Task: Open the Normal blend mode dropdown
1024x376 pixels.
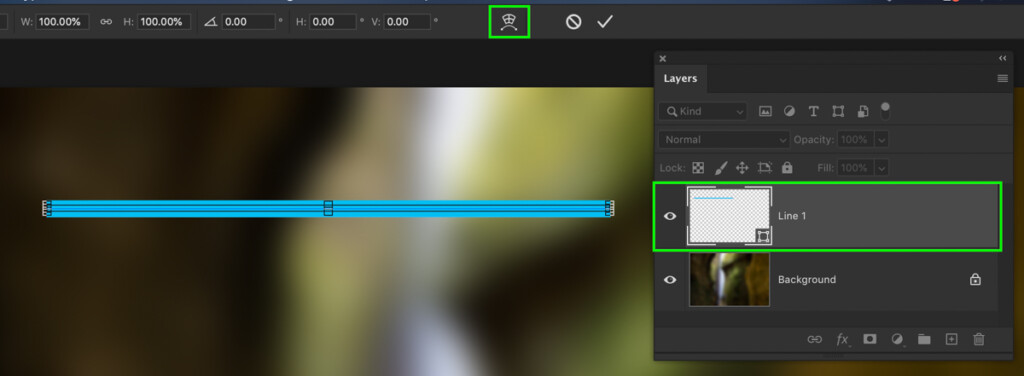Action: point(724,140)
